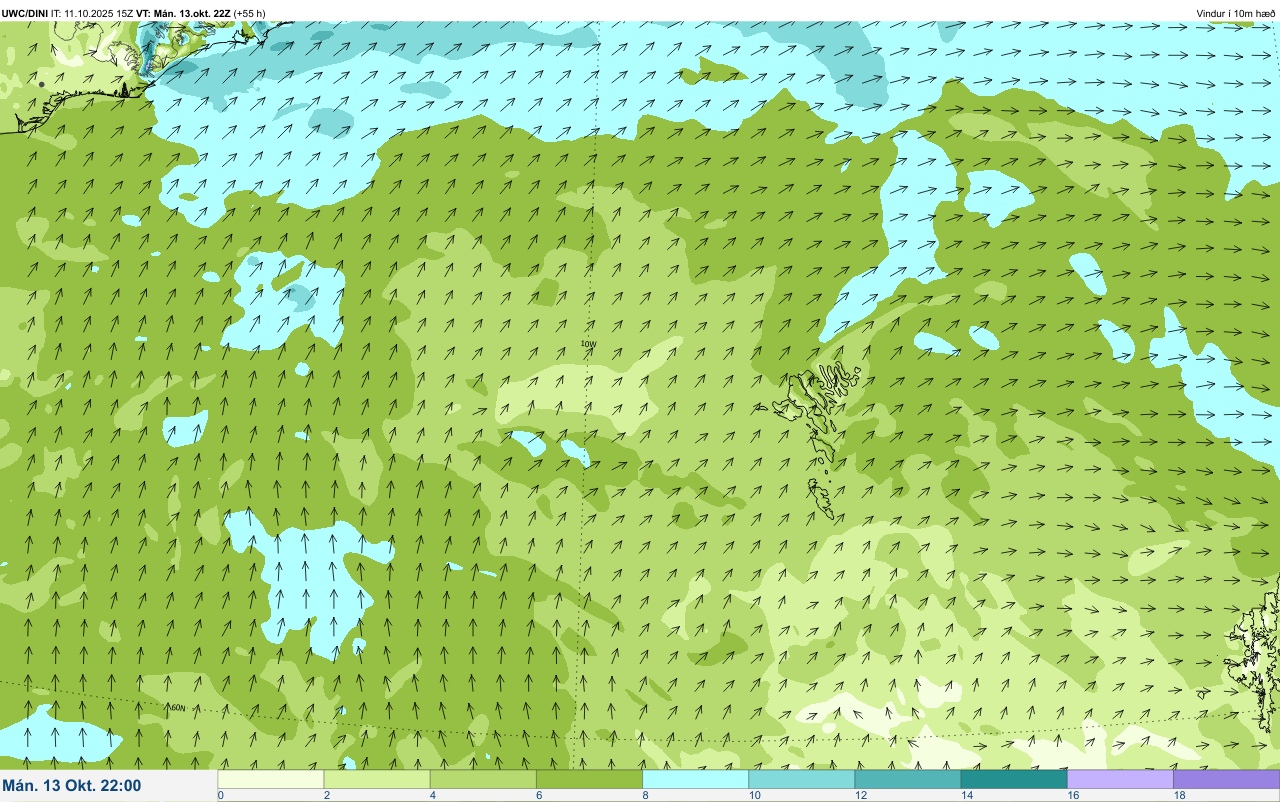Click the 2–4 m/s light green legend swatch
The image size is (1280, 802).
point(377,779)
